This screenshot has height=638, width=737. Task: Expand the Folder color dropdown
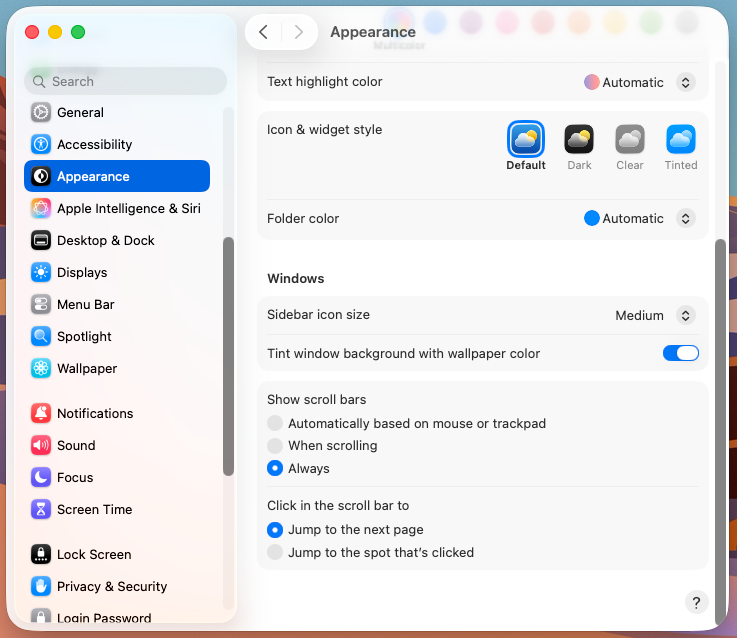pyautogui.click(x=685, y=218)
